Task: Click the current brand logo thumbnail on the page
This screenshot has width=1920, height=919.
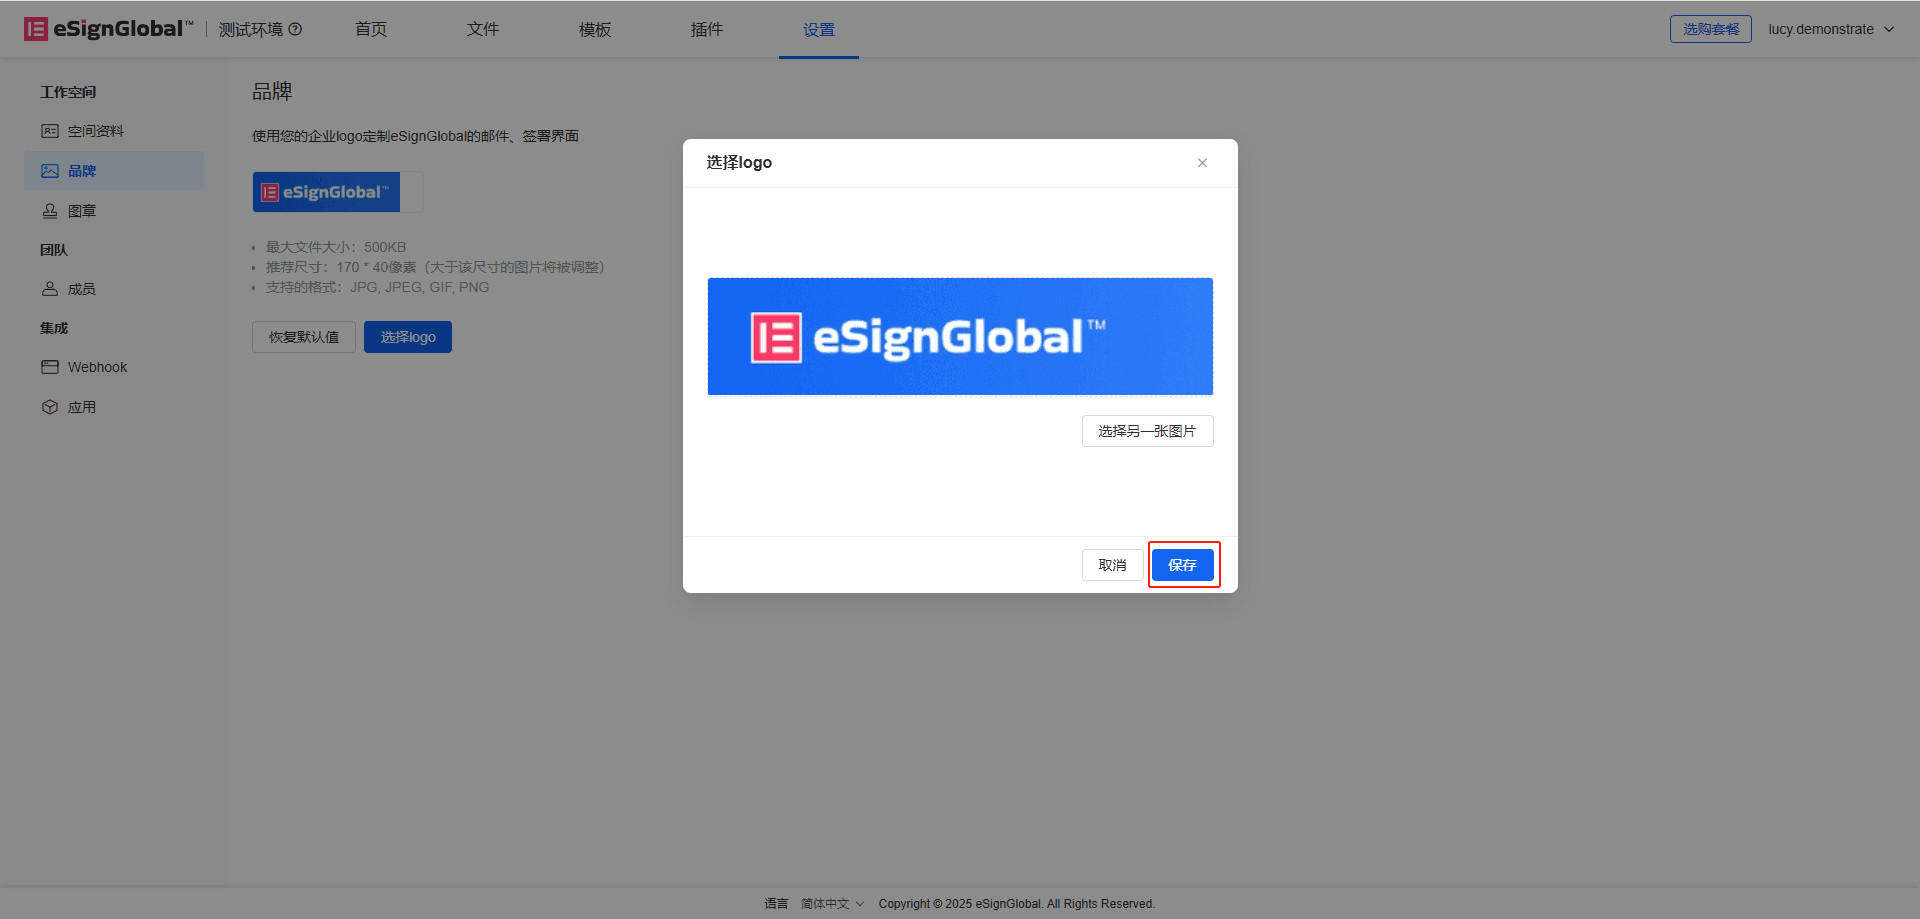Action: [x=326, y=192]
